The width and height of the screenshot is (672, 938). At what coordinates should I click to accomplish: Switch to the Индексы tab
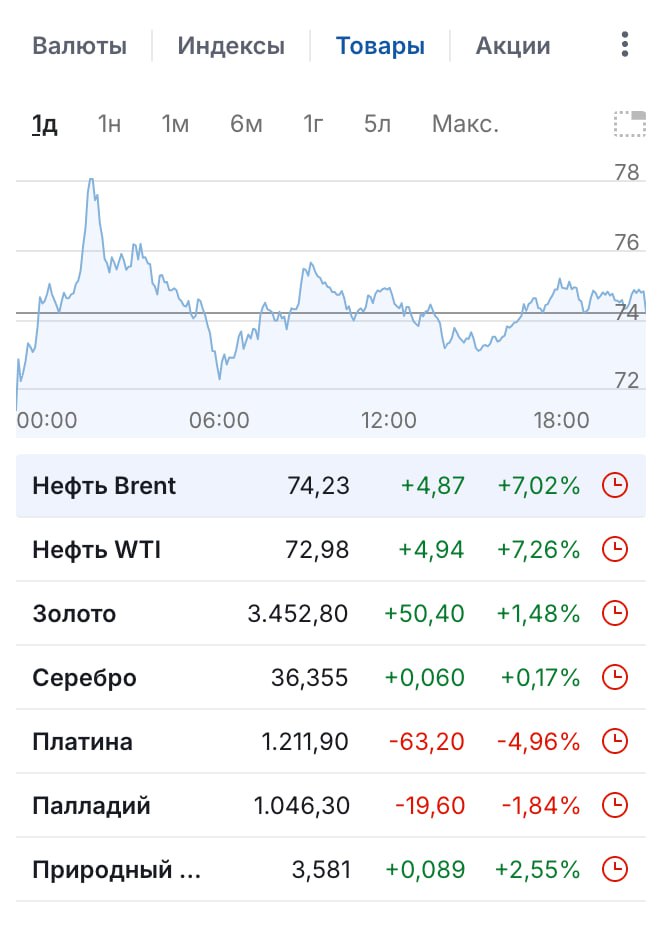point(231,46)
